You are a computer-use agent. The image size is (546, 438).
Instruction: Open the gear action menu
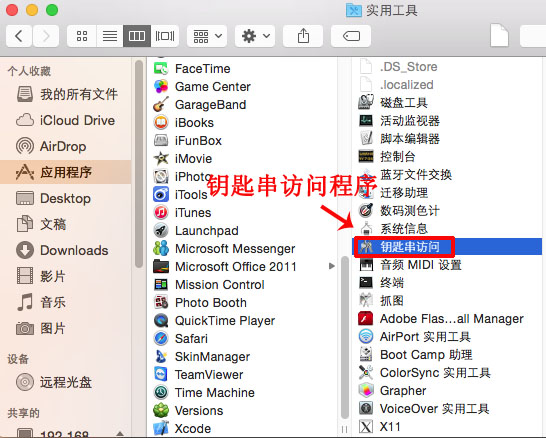(x=255, y=36)
